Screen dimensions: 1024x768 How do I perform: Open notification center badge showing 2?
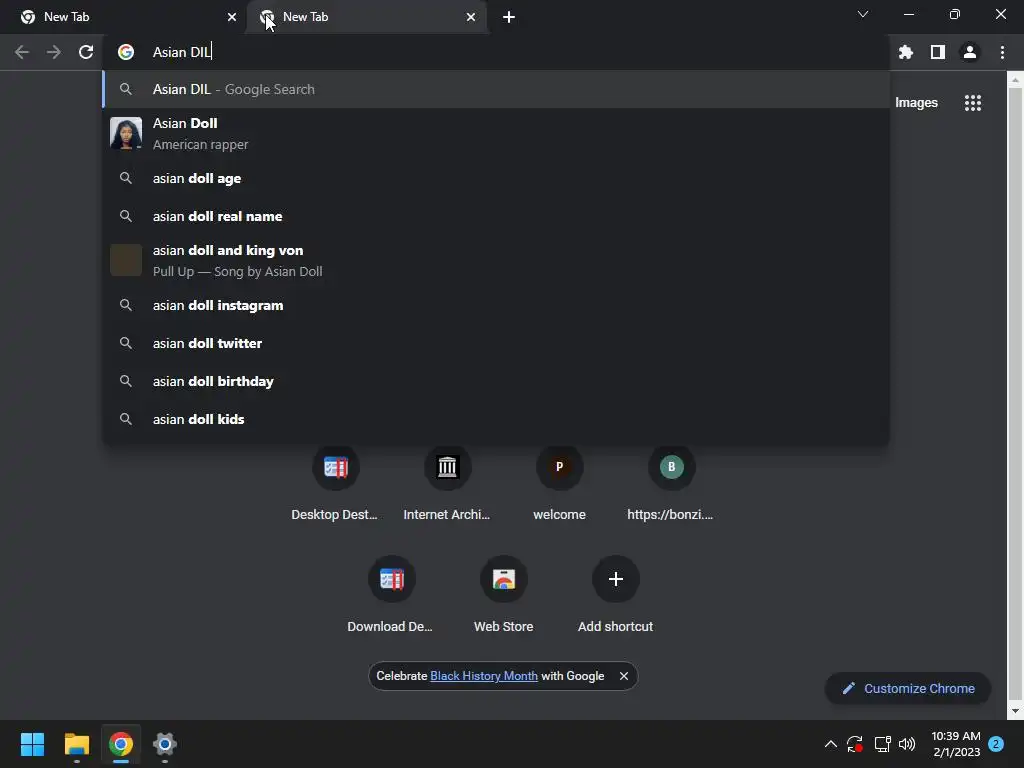click(x=996, y=744)
